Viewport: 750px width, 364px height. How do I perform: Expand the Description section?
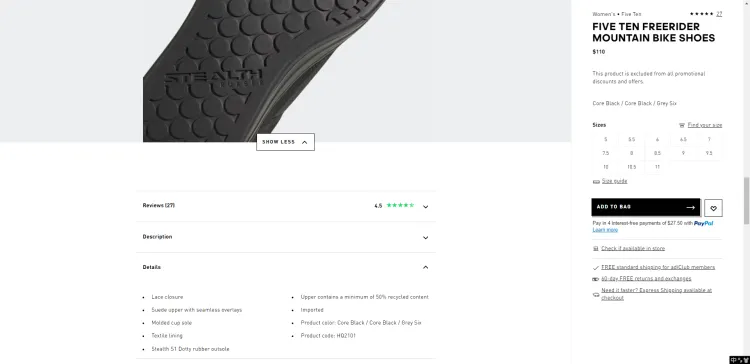[x=286, y=237]
